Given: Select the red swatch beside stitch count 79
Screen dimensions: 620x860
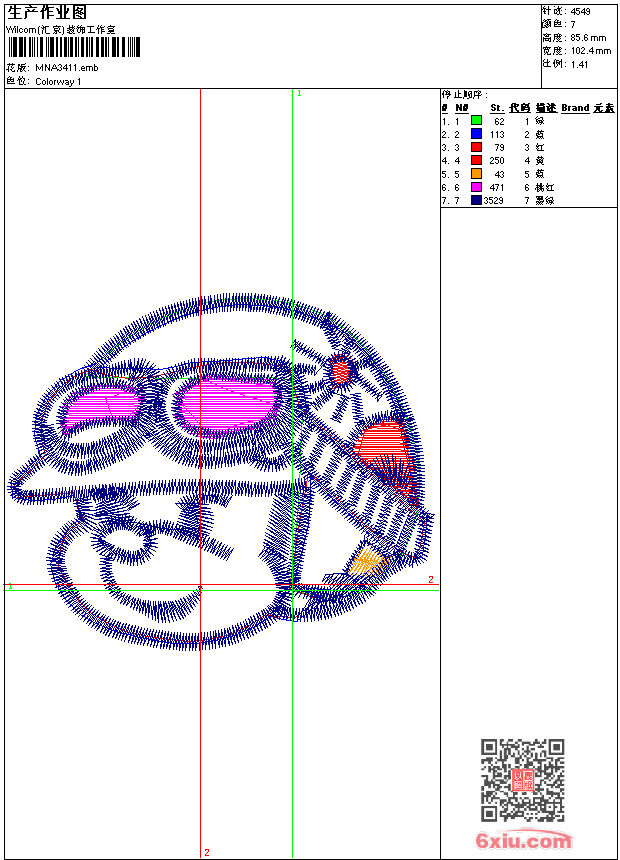Looking at the screenshot, I should point(476,147).
